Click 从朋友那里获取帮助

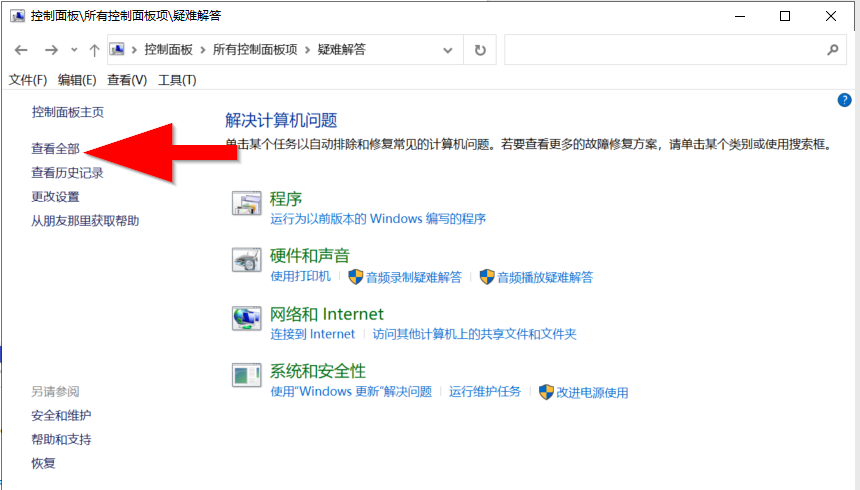point(85,221)
